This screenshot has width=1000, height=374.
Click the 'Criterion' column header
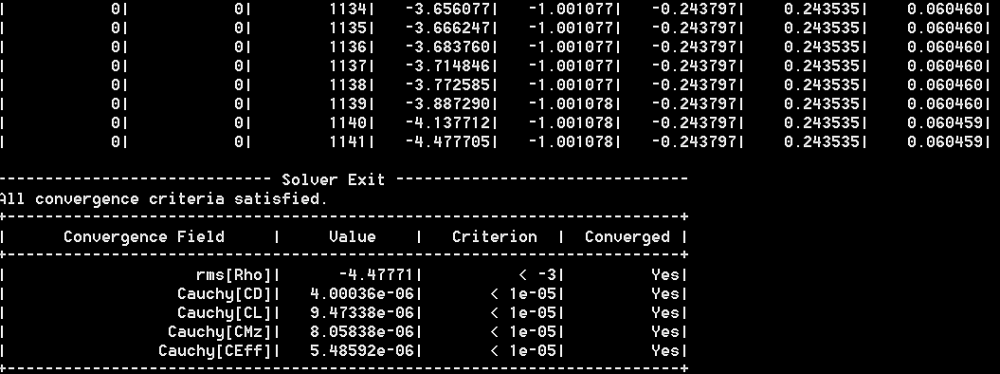click(x=494, y=237)
